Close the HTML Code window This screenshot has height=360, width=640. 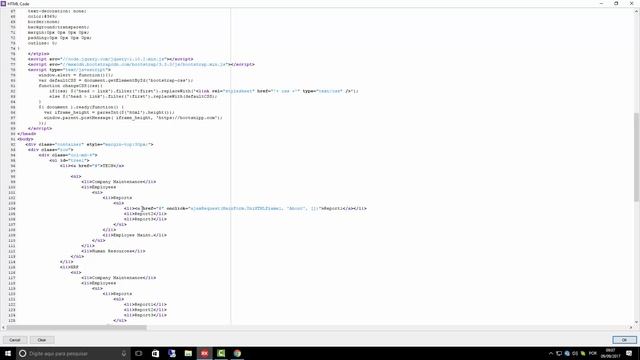point(631,3)
